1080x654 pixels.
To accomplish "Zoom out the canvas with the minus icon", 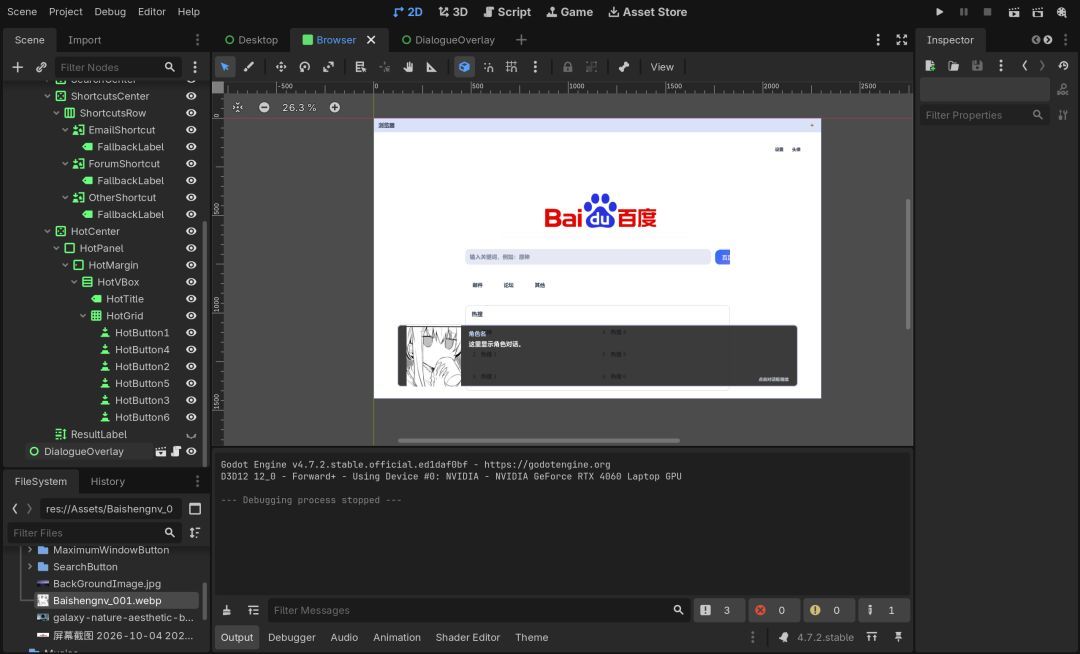I will (264, 107).
